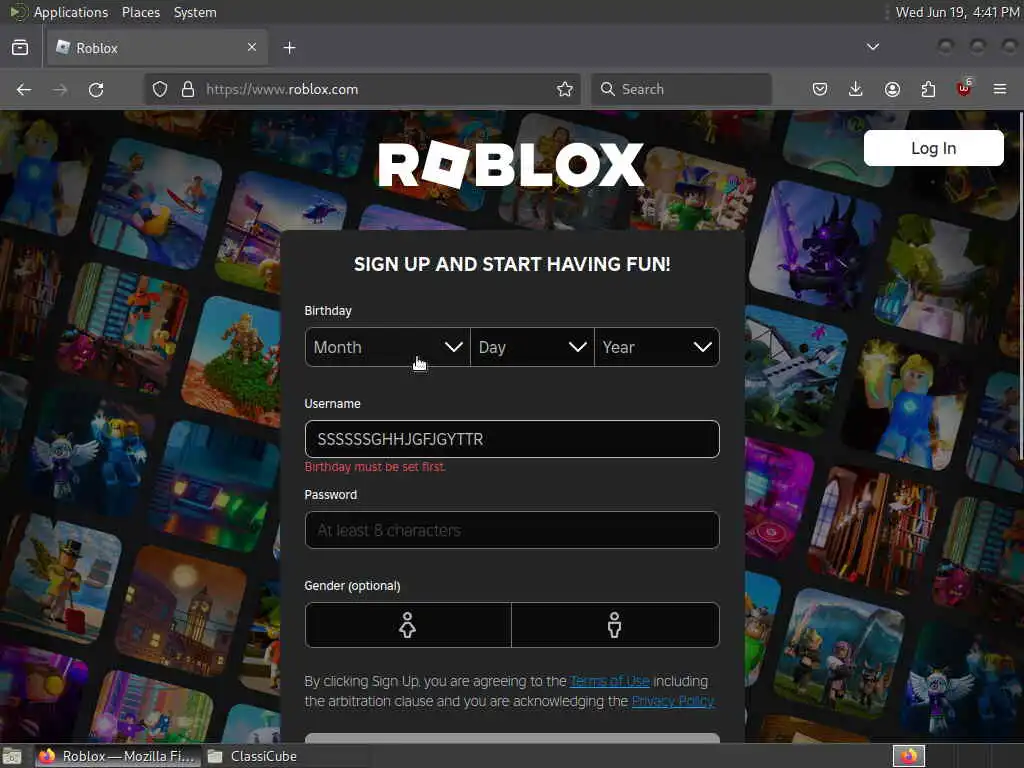Open the Firefox hamburger menu
The image size is (1024, 768).
[x=1000, y=89]
